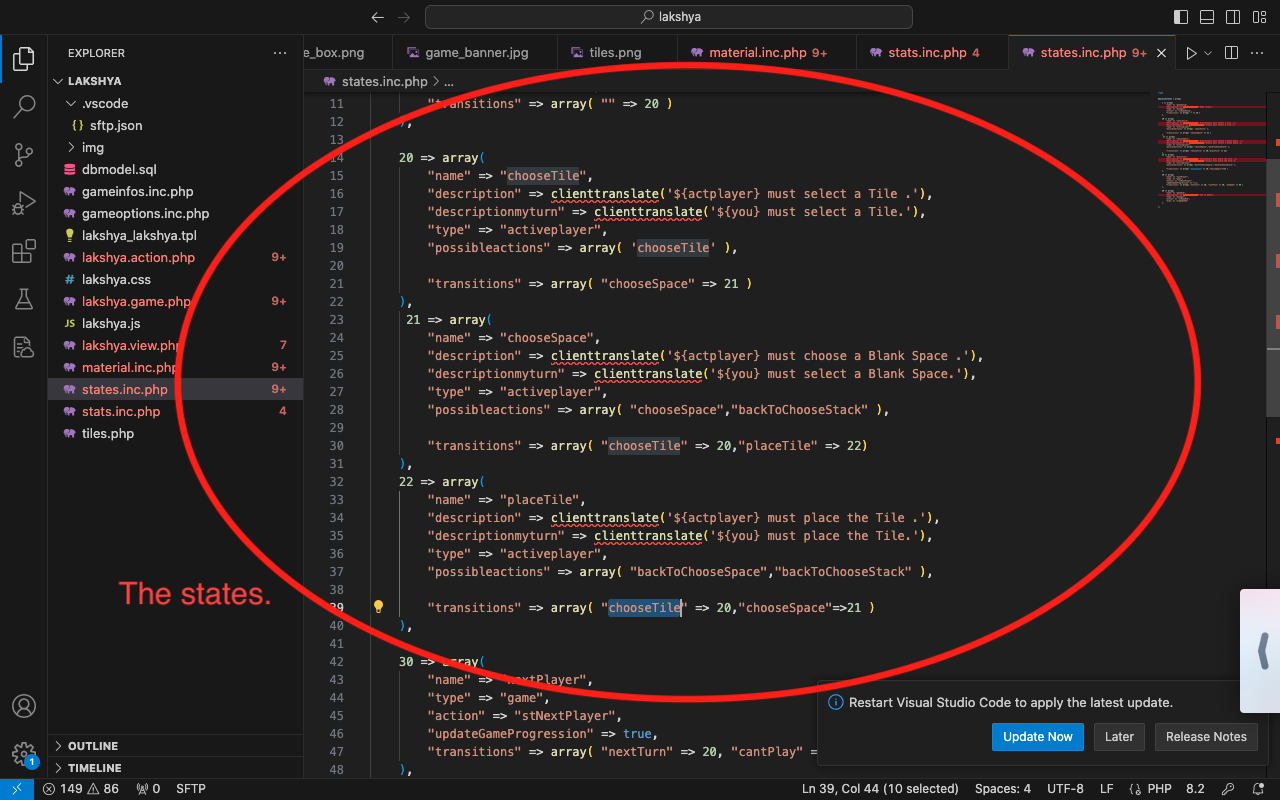Screen dimensions: 1280x800
Task: Open the SFTP view in activity bar
Action: (x=23, y=347)
